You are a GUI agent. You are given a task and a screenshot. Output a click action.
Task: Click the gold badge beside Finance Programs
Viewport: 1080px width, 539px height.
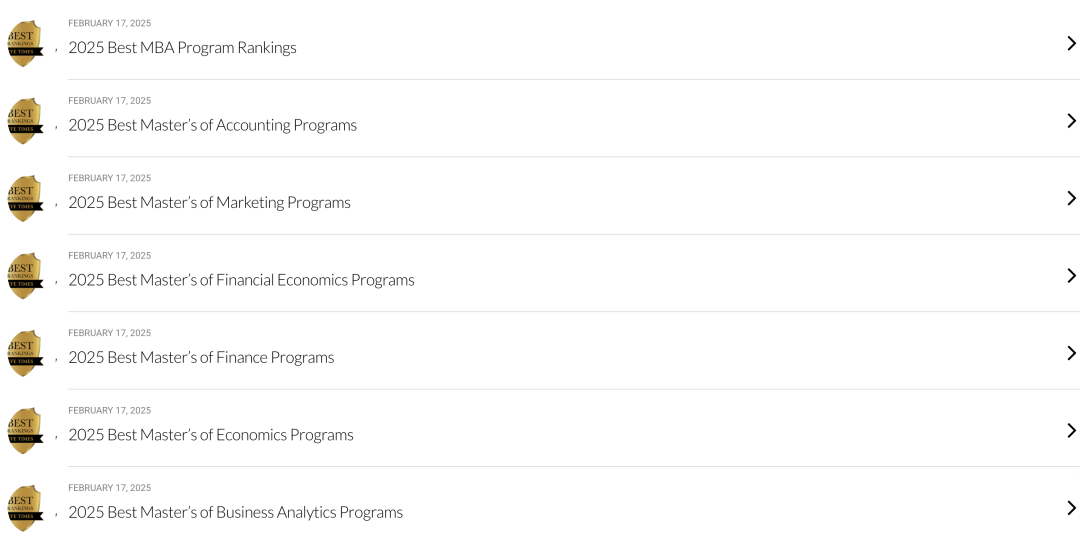pyautogui.click(x=25, y=353)
